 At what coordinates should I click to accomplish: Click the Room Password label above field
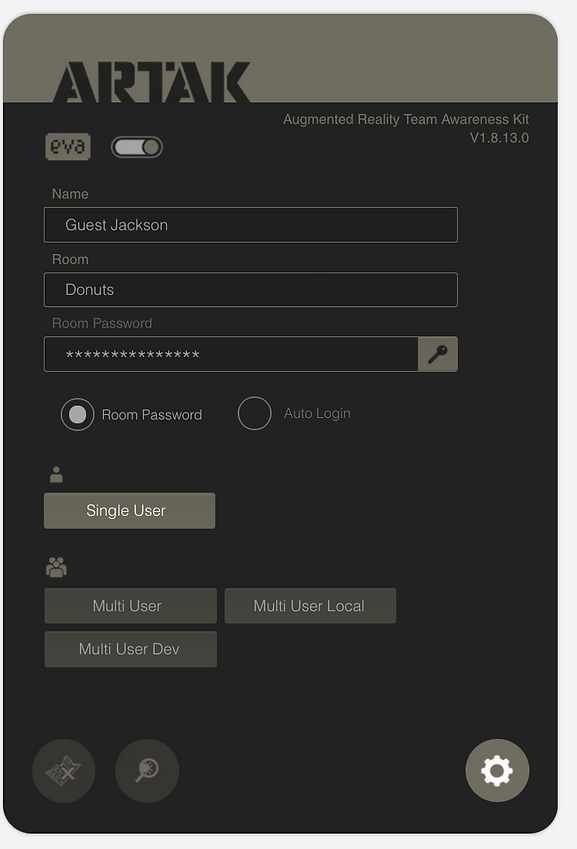[102, 323]
